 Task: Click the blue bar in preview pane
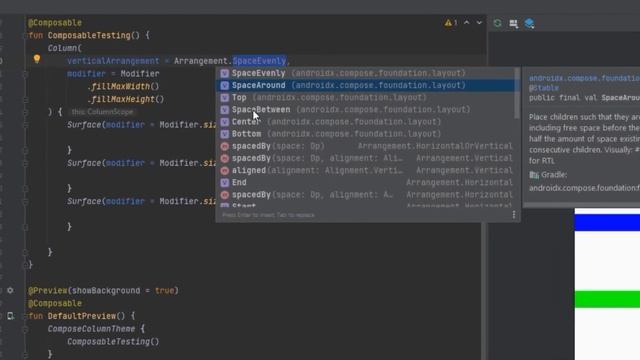tap(607, 223)
